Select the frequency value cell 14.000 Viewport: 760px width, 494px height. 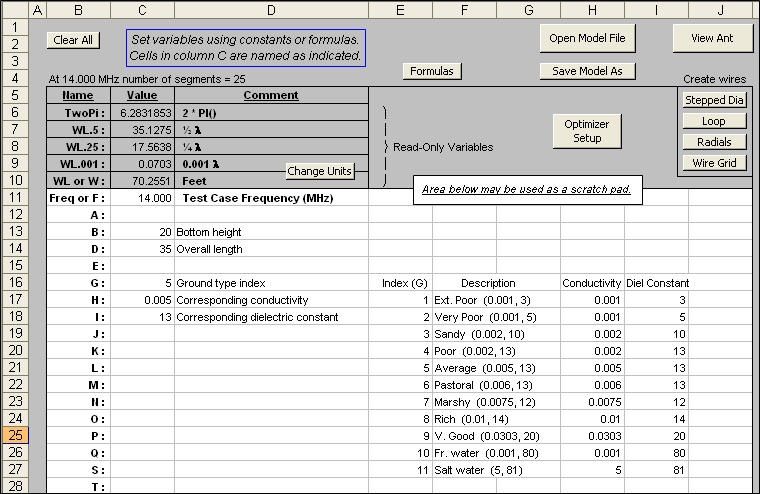[x=142, y=198]
